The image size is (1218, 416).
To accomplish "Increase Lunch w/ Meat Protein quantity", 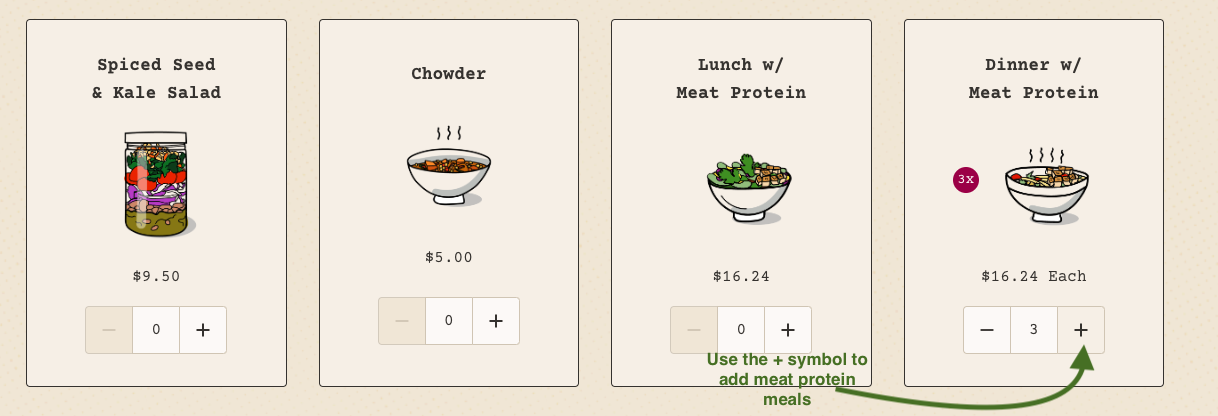I will coord(788,330).
